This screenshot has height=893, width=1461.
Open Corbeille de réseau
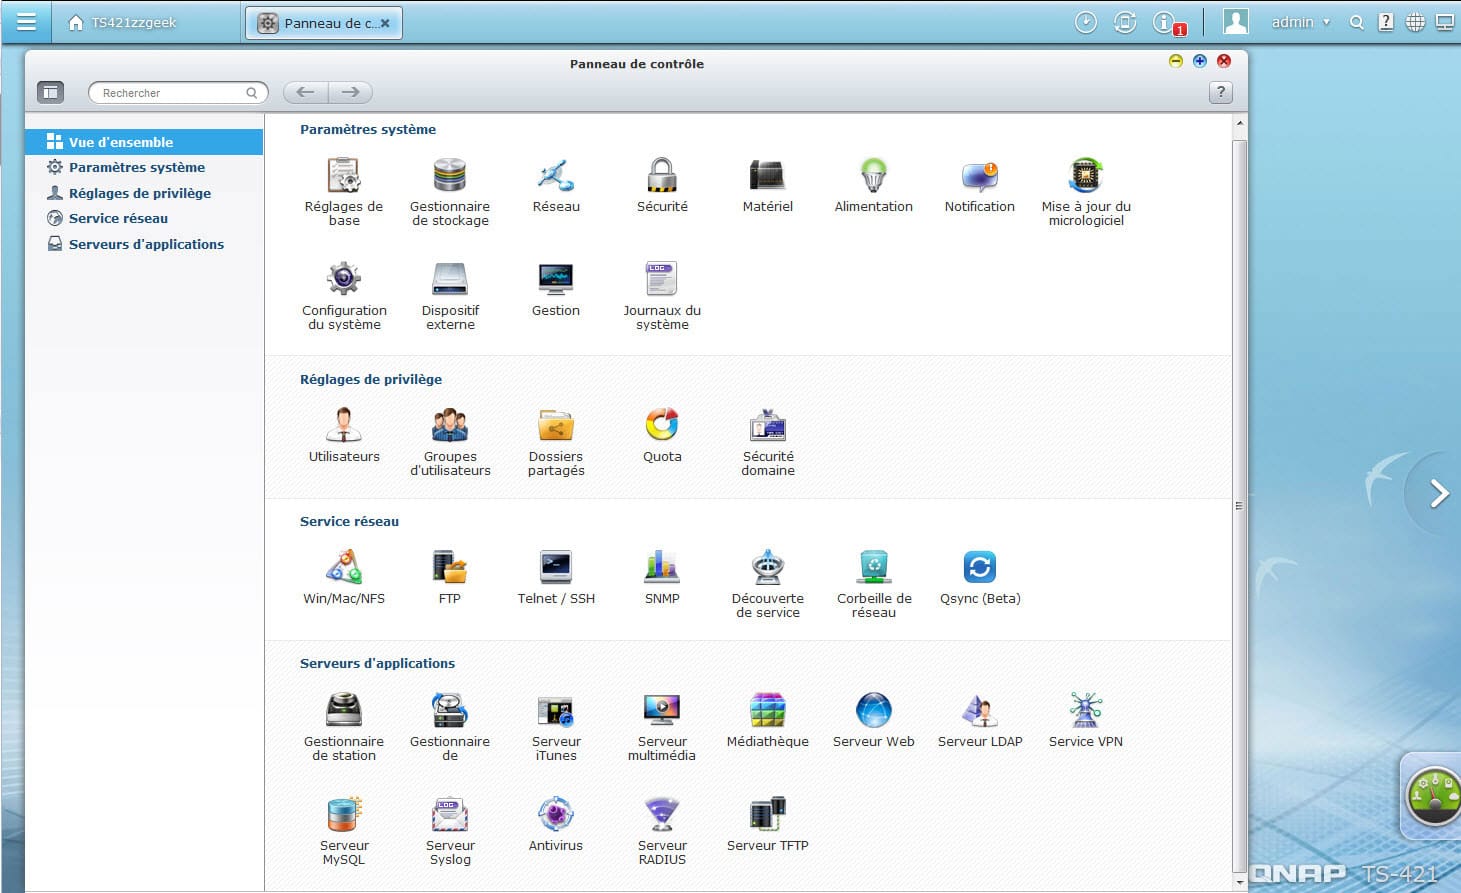click(x=874, y=567)
